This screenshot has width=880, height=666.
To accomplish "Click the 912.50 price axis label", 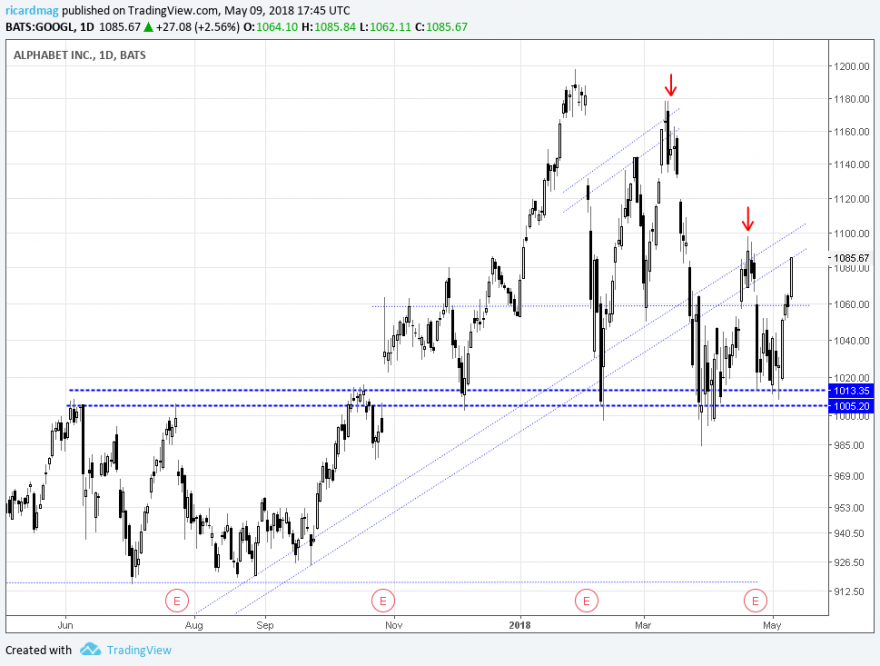I will pos(850,591).
